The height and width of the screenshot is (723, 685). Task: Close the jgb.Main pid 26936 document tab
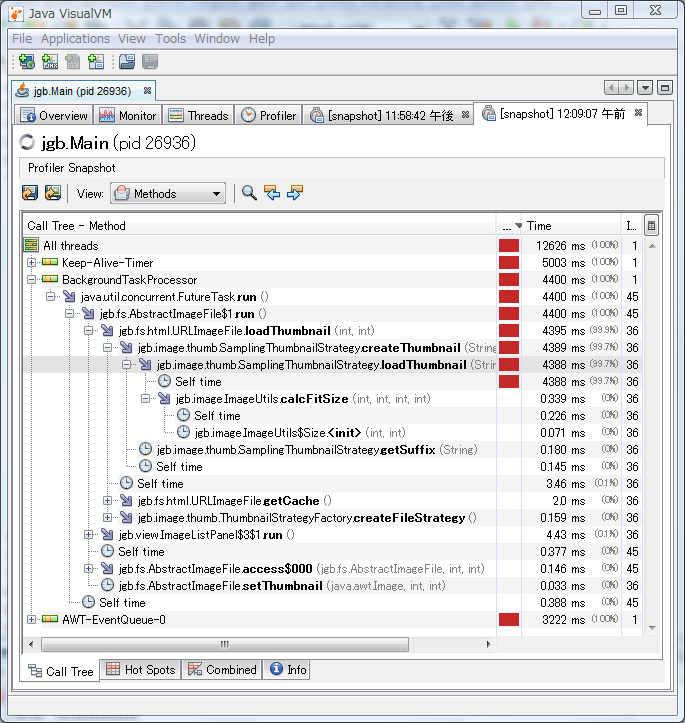[x=148, y=90]
